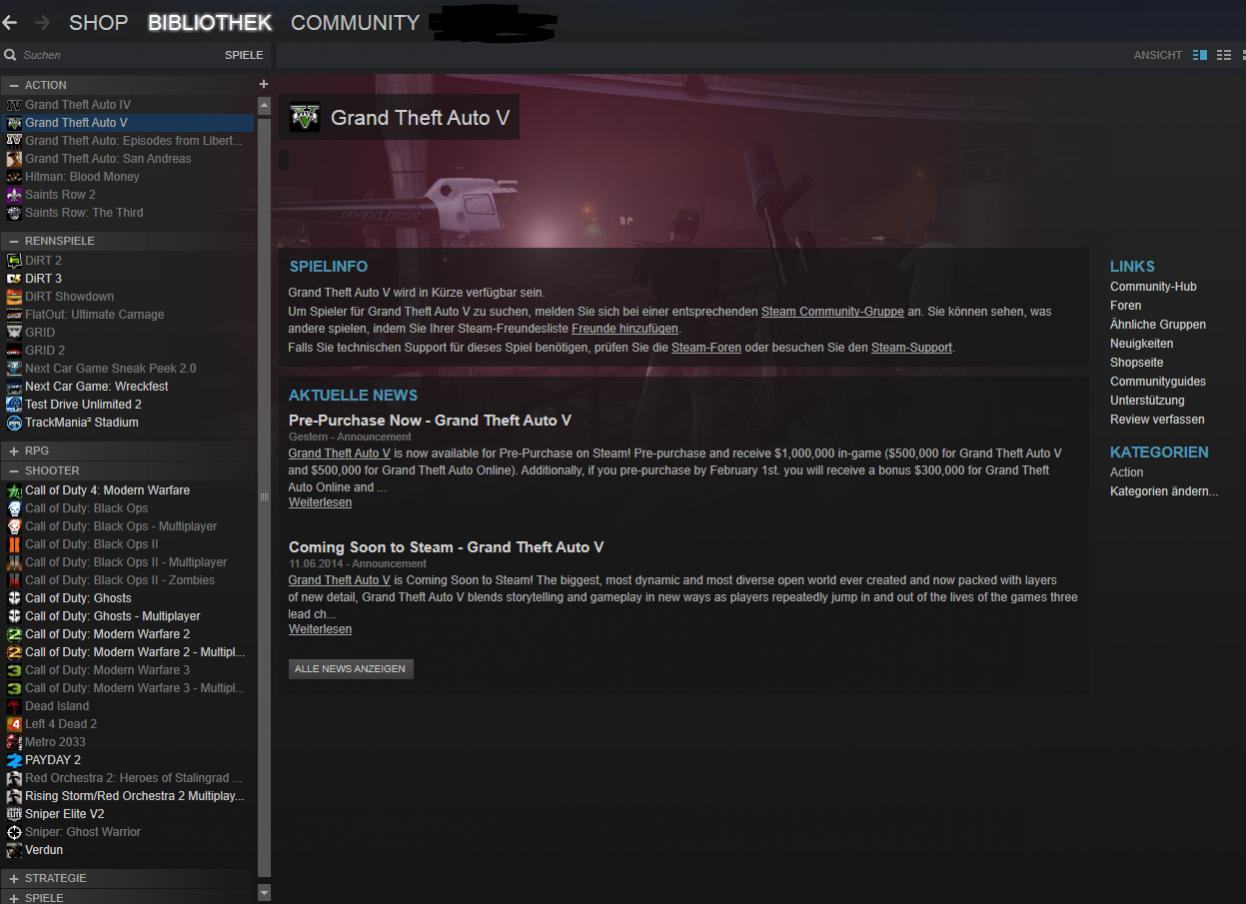Viewport: 1246px width, 904px height.
Task: Click the Hitman: Blood Money icon
Action: 14,177
